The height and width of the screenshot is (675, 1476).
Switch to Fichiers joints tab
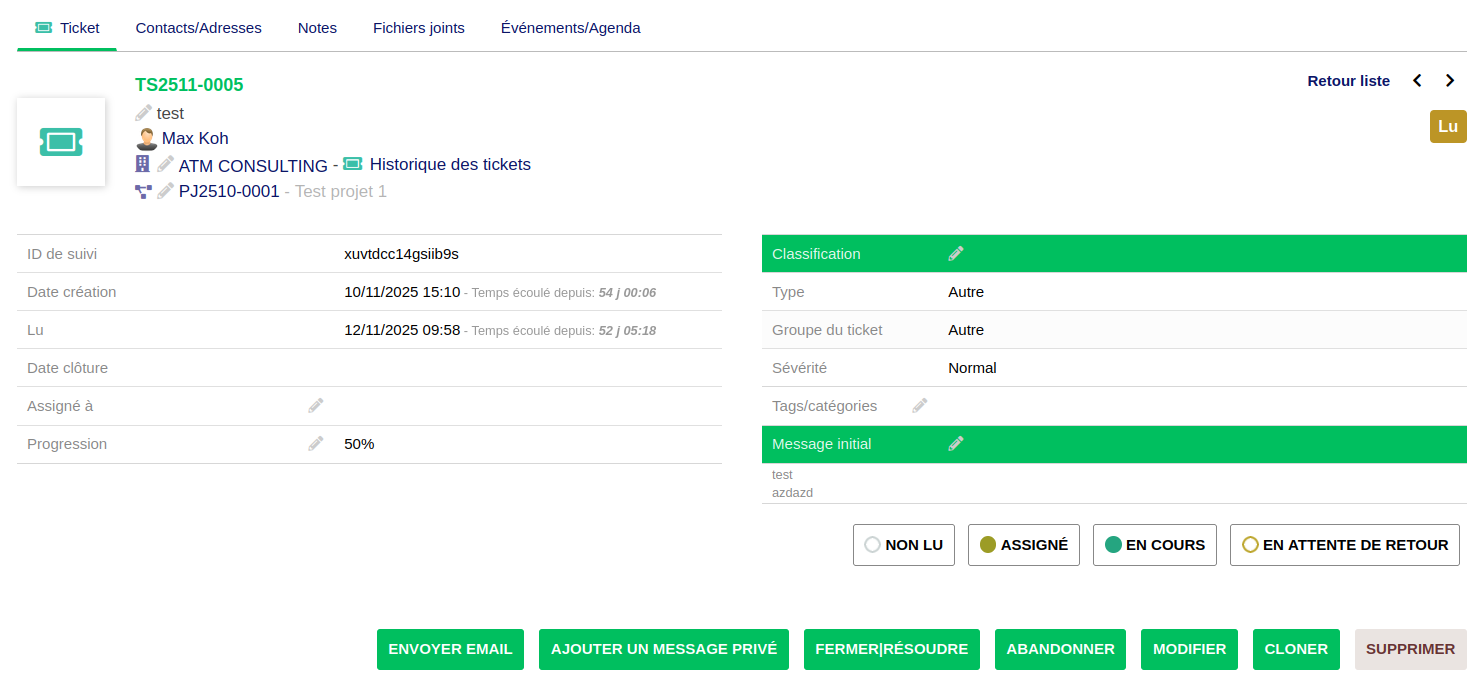[x=418, y=28]
